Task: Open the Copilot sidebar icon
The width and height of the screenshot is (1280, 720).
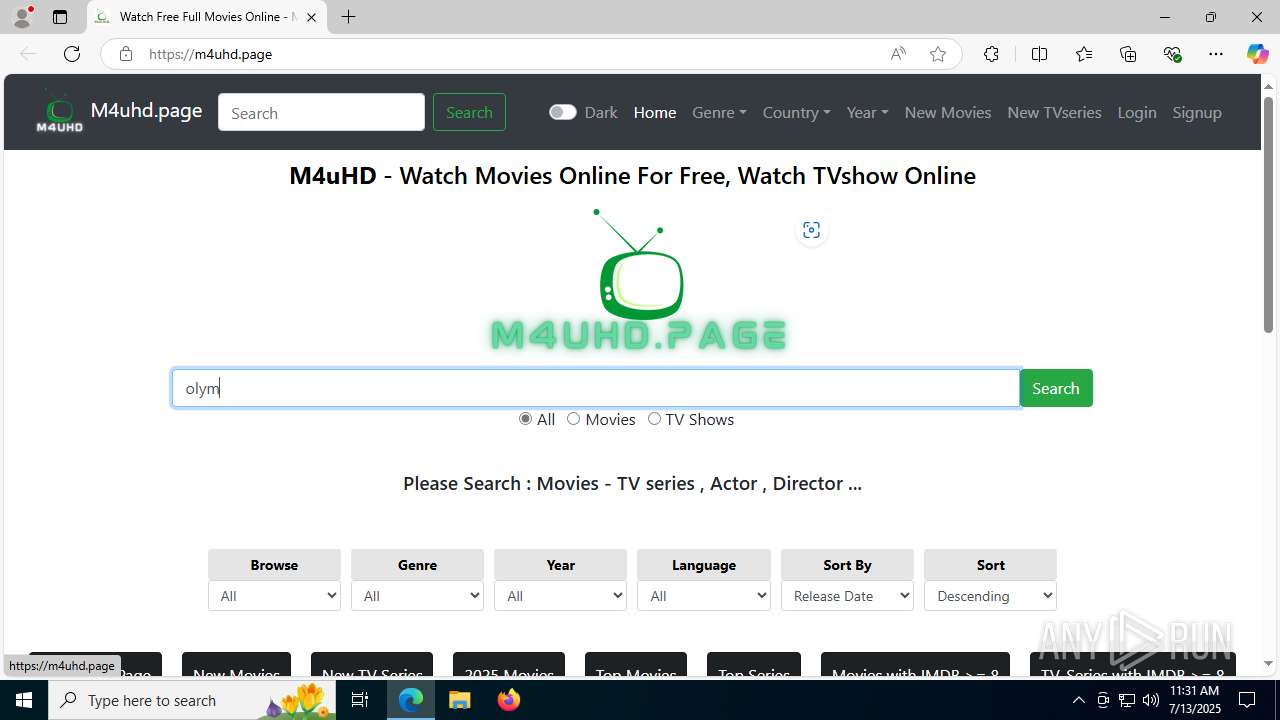Action: (1258, 54)
